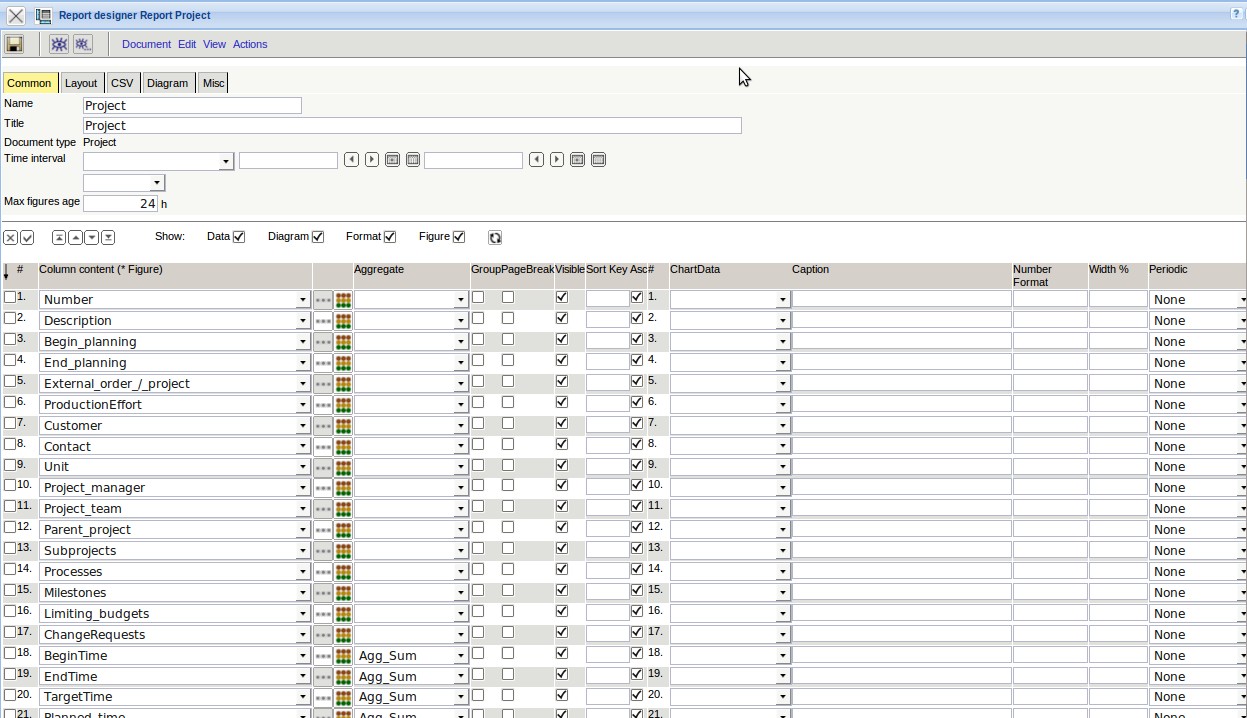1247x718 pixels.
Task: Expand the Aggregate dropdown for BeginTime row
Action: [x=460, y=656]
